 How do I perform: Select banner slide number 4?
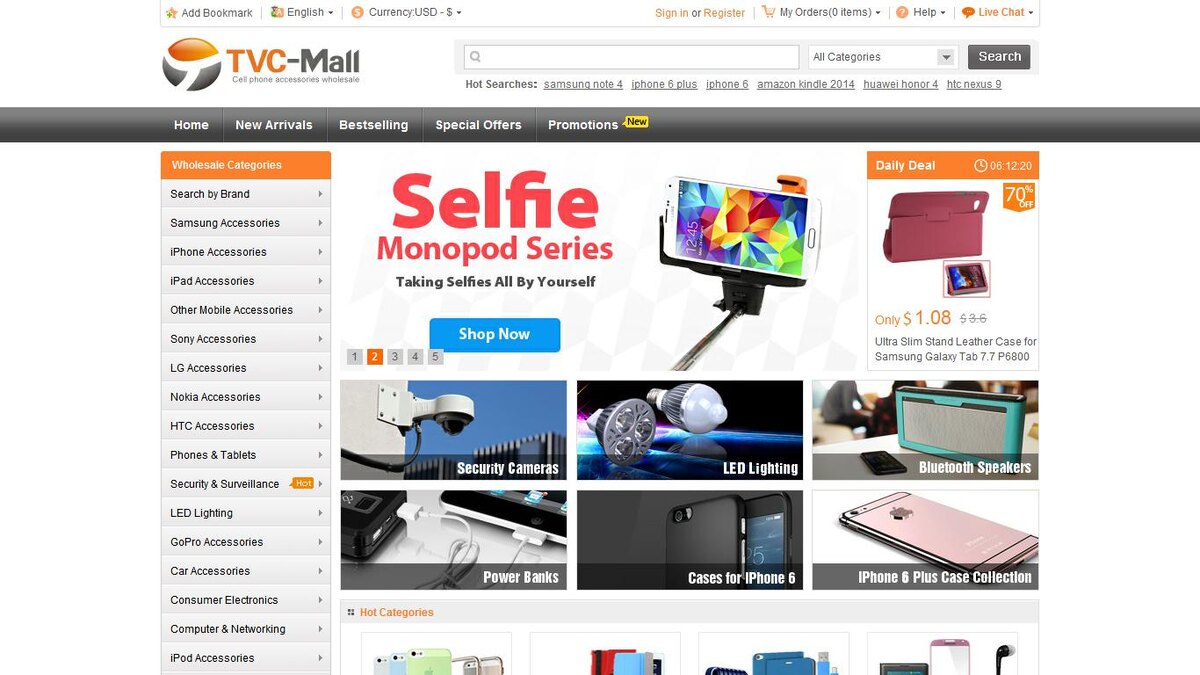tap(415, 357)
